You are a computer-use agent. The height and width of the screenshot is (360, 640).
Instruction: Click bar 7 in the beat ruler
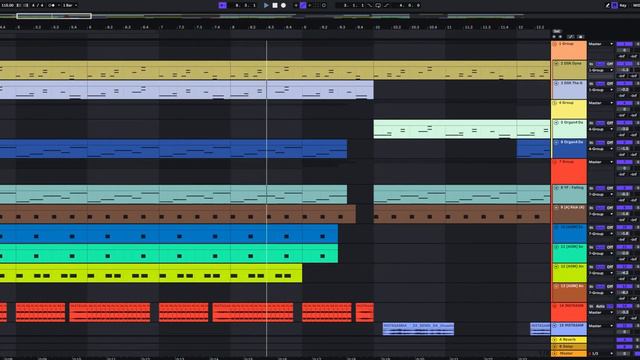click(162, 27)
